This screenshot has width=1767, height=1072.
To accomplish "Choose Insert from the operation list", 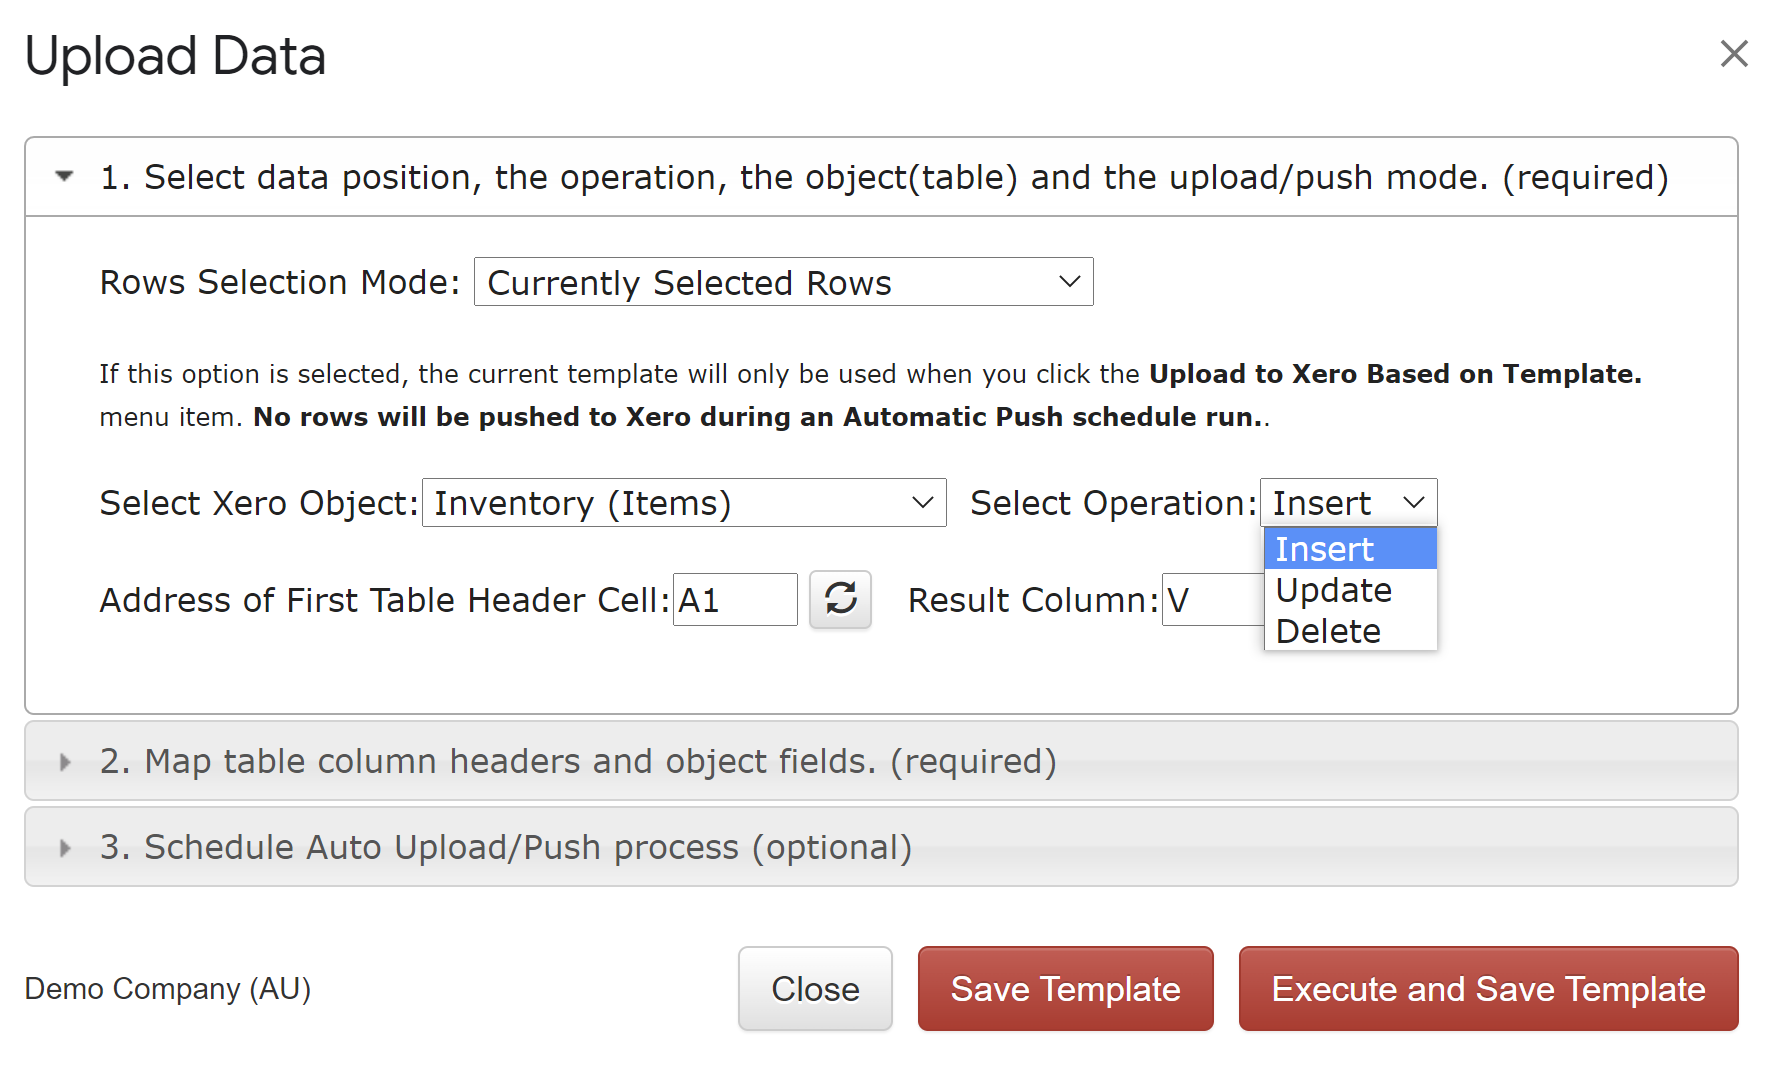I will tap(1350, 549).
